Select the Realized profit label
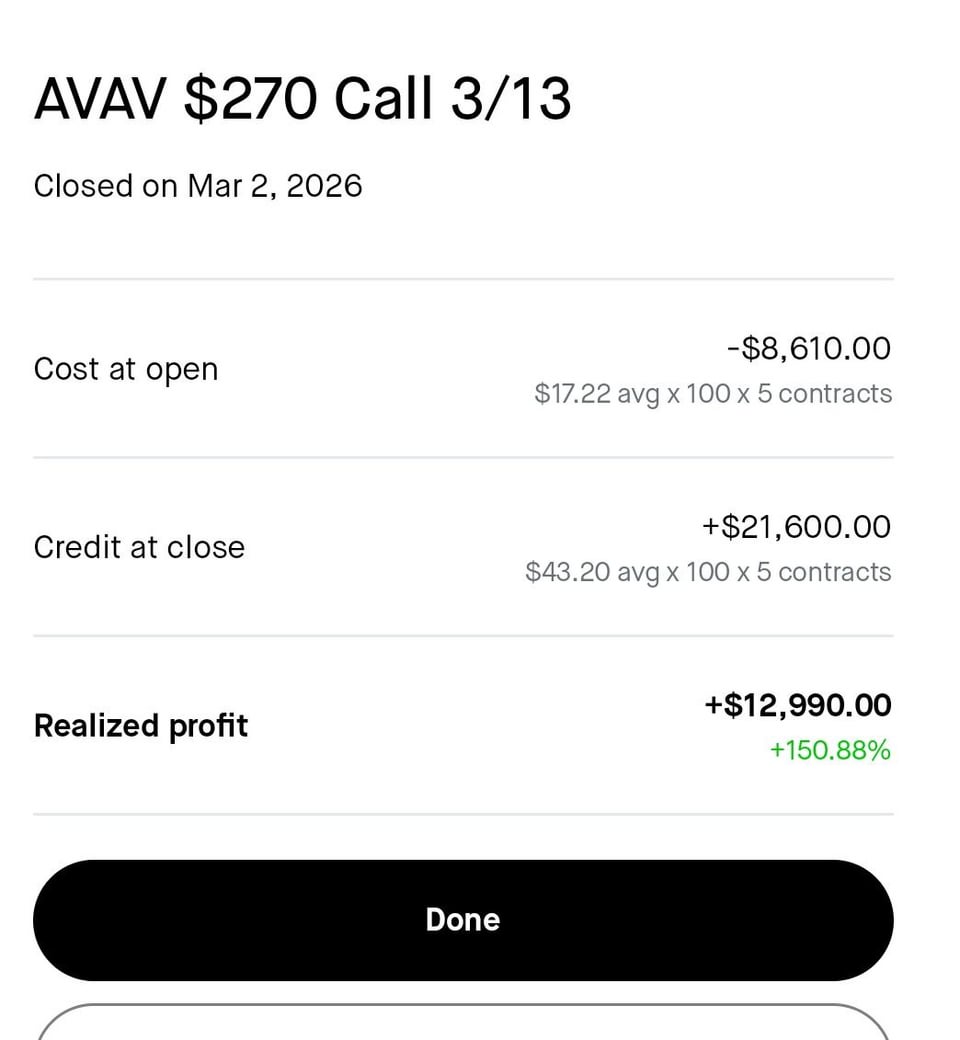Viewport: 960px width, 1040px height. (141, 725)
